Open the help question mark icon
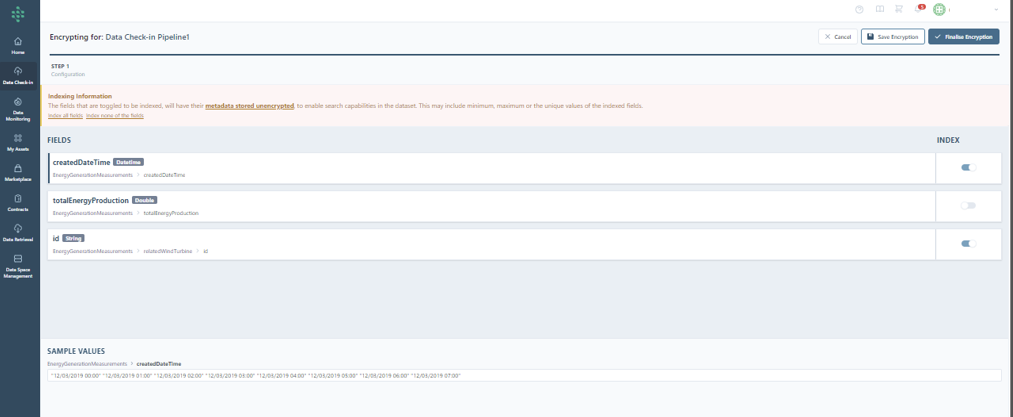 pyautogui.click(x=859, y=9)
